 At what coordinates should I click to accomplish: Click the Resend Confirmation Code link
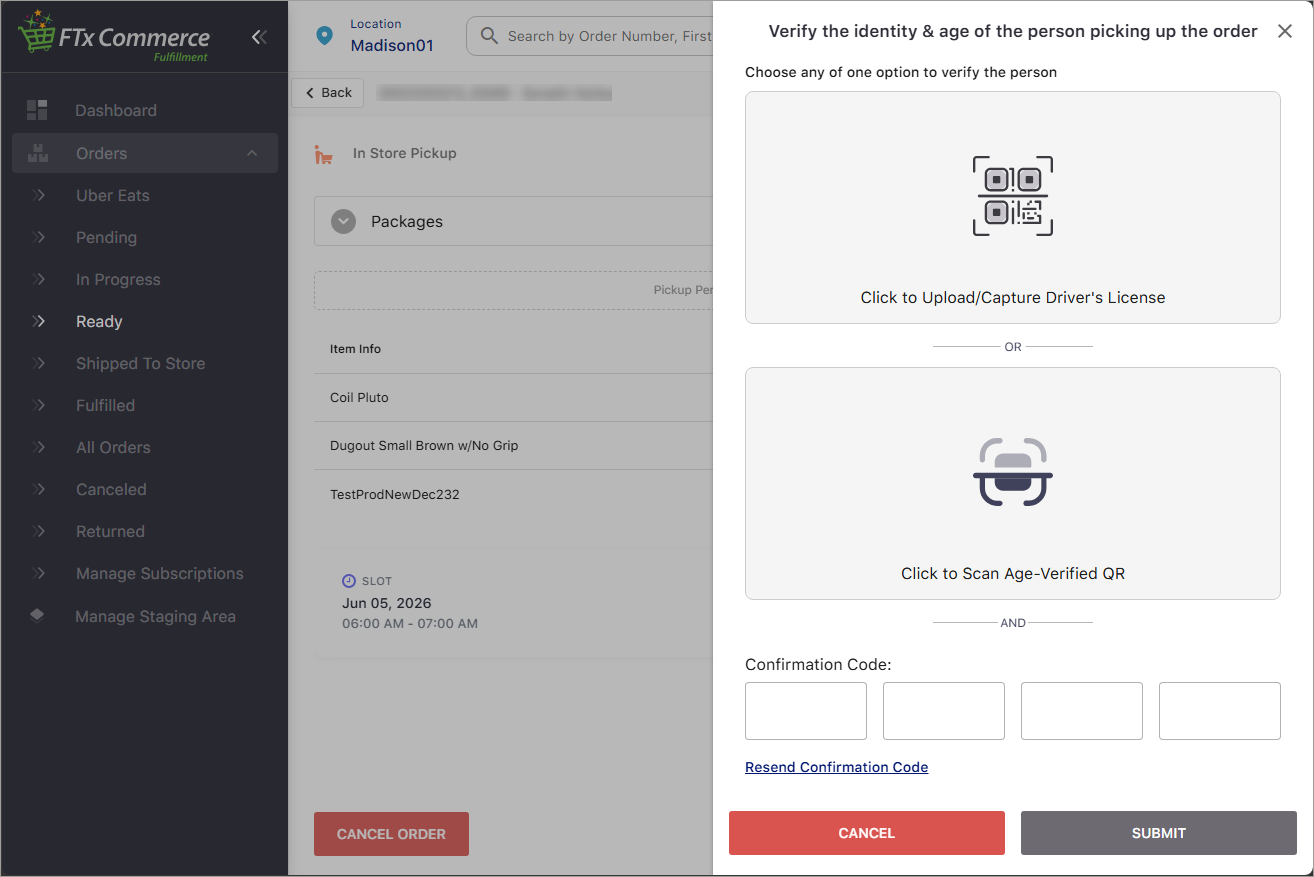pos(837,767)
